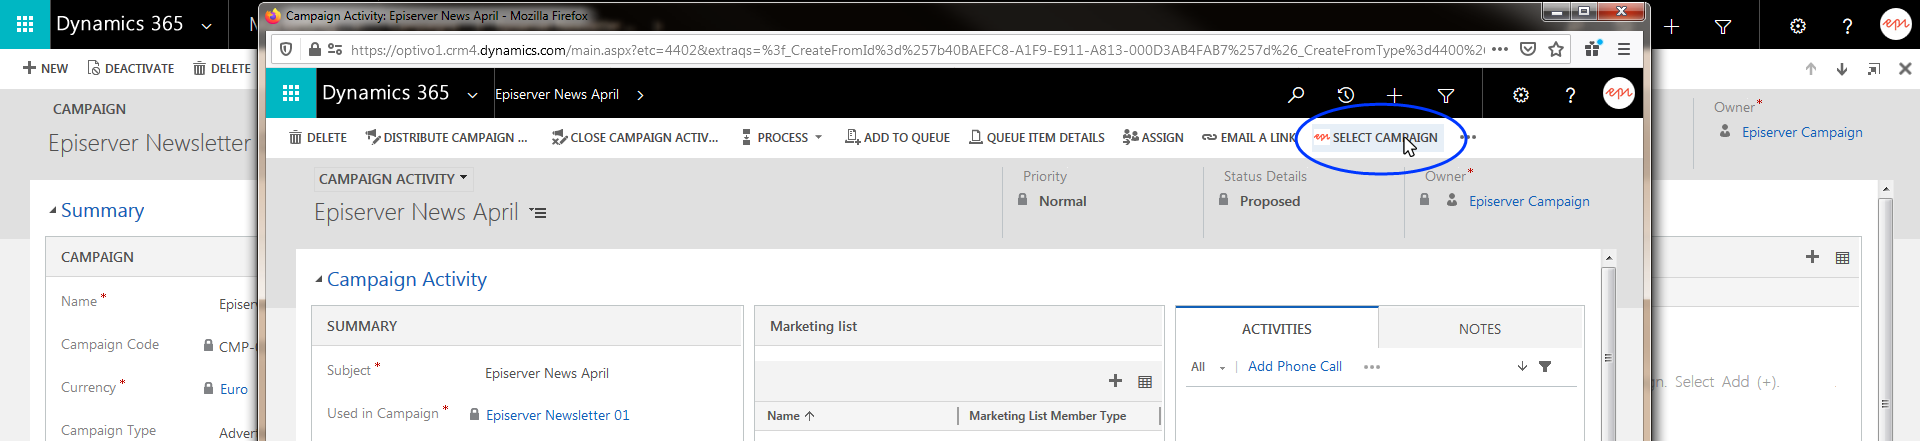Select the Activities tab
The image size is (1920, 441).
1276,329
